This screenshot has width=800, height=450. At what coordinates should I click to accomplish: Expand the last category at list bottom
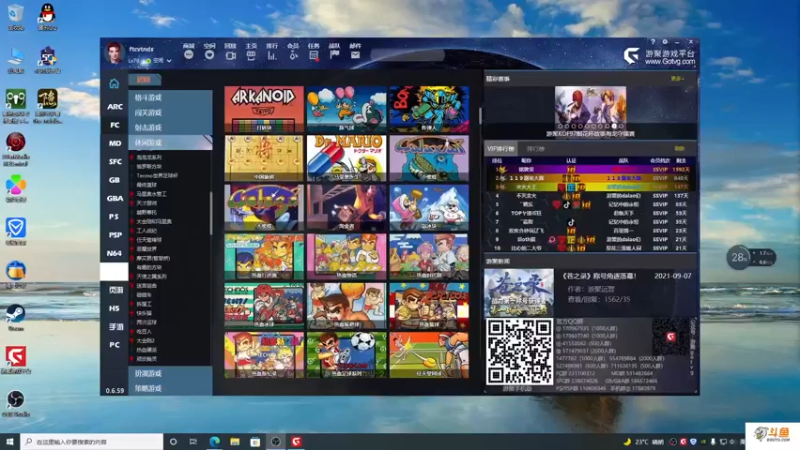pyautogui.click(x=170, y=388)
